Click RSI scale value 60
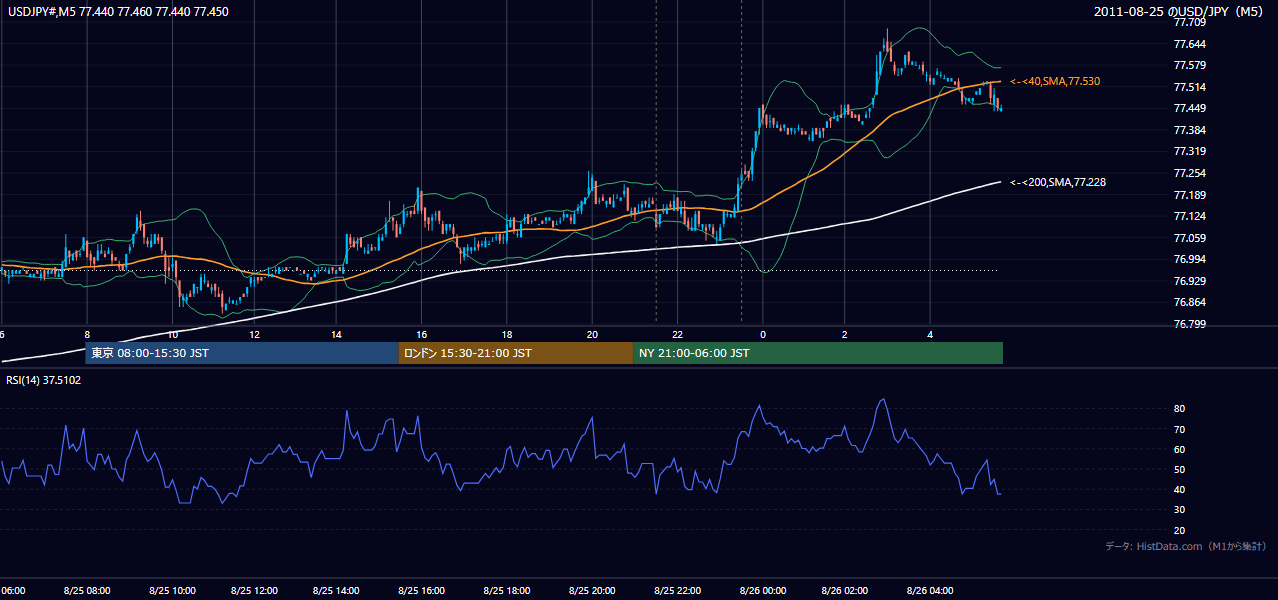The height and width of the screenshot is (600, 1278). pyautogui.click(x=1179, y=449)
